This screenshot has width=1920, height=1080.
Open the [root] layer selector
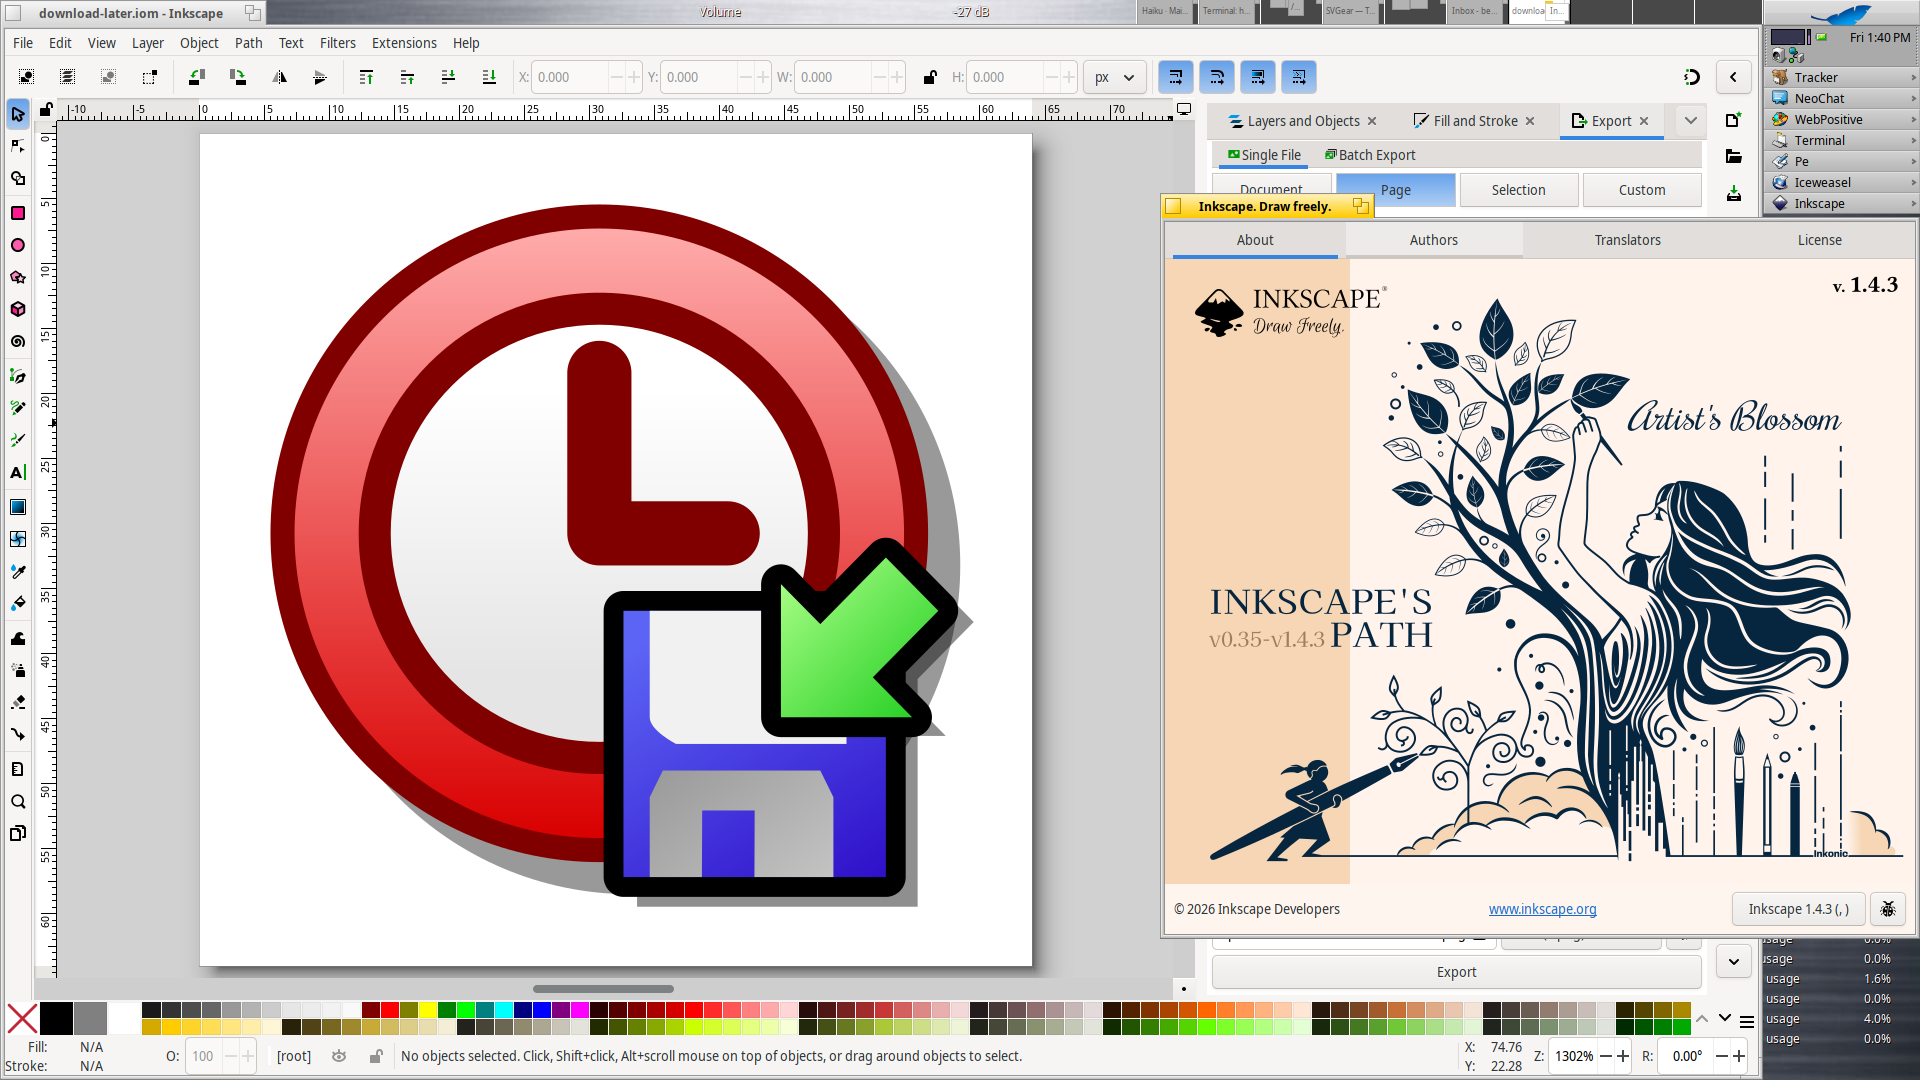click(294, 1056)
